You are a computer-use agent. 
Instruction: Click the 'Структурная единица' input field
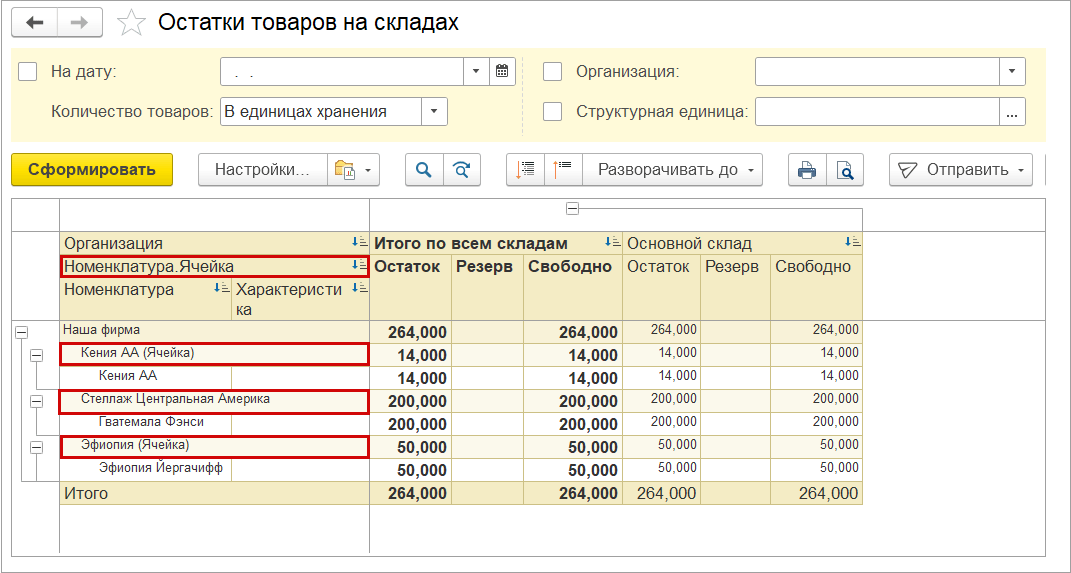point(877,111)
